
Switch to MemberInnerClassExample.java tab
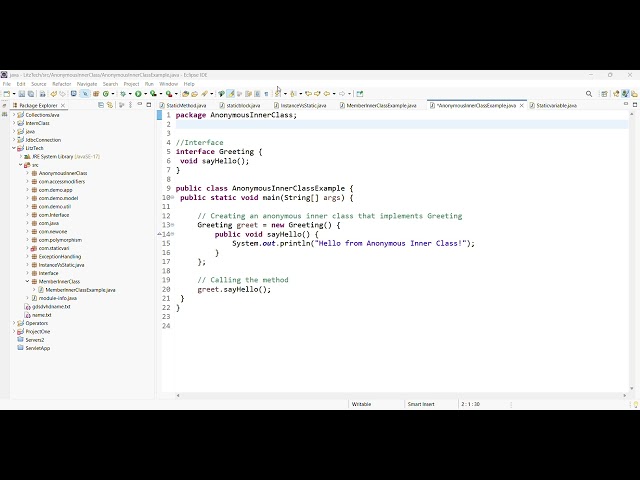(x=378, y=106)
